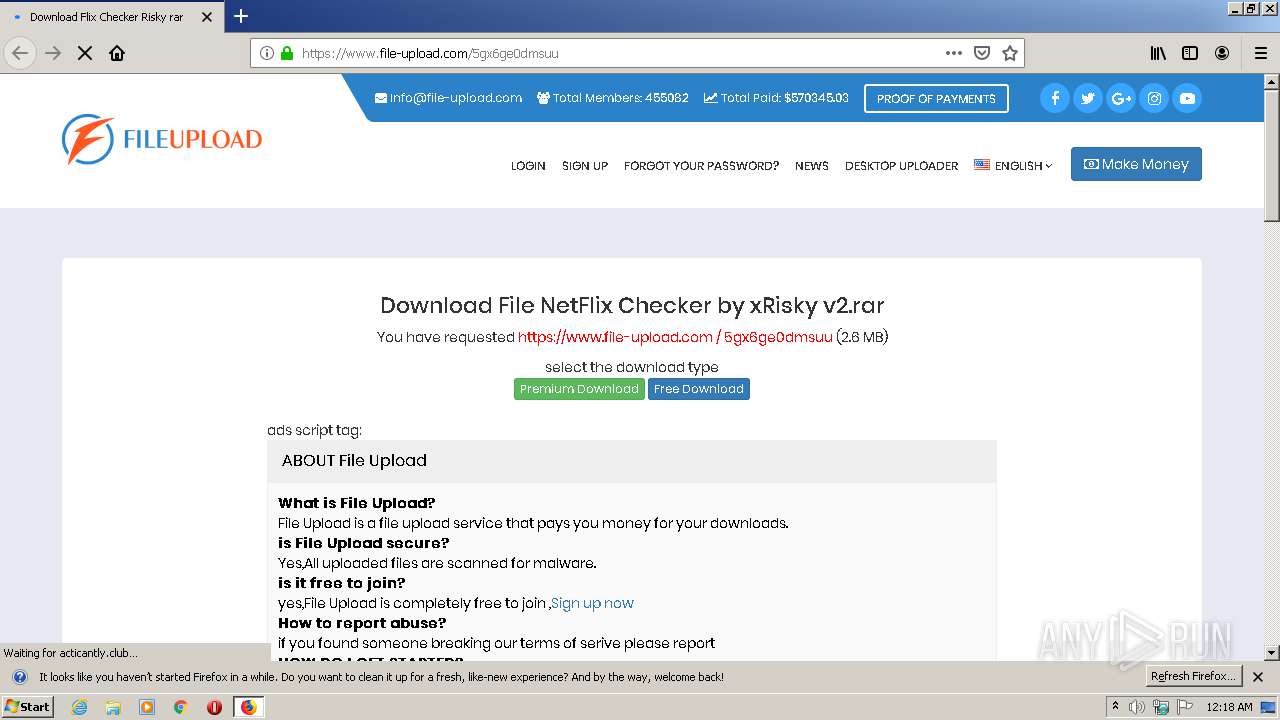Open the DESKTOP UPLOADER menu link
The height and width of the screenshot is (720, 1280).
click(901, 166)
